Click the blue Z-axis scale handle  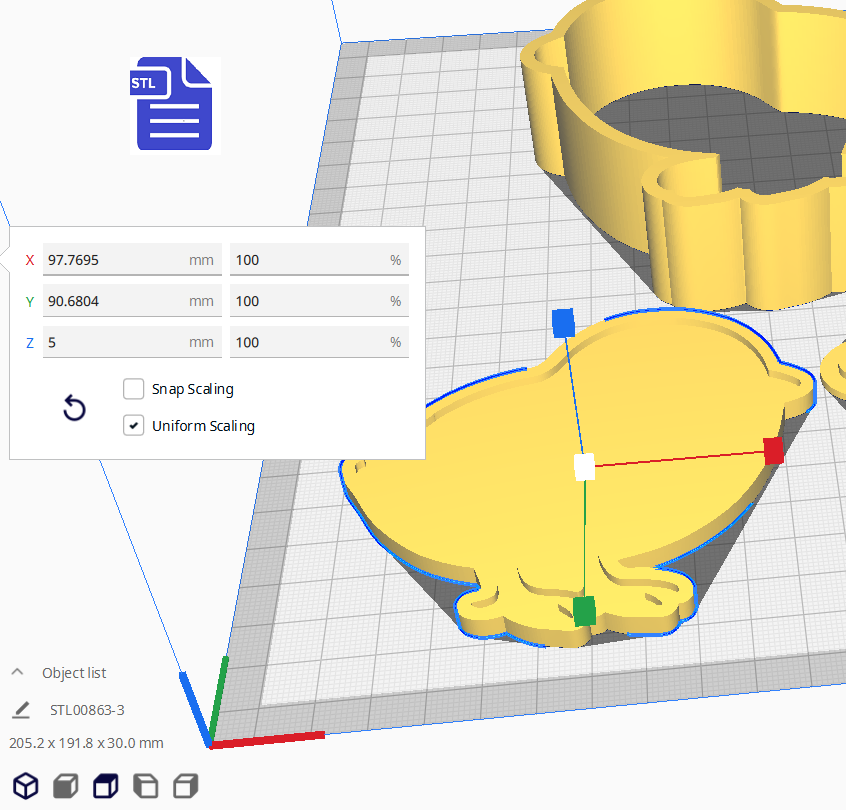[x=563, y=322]
